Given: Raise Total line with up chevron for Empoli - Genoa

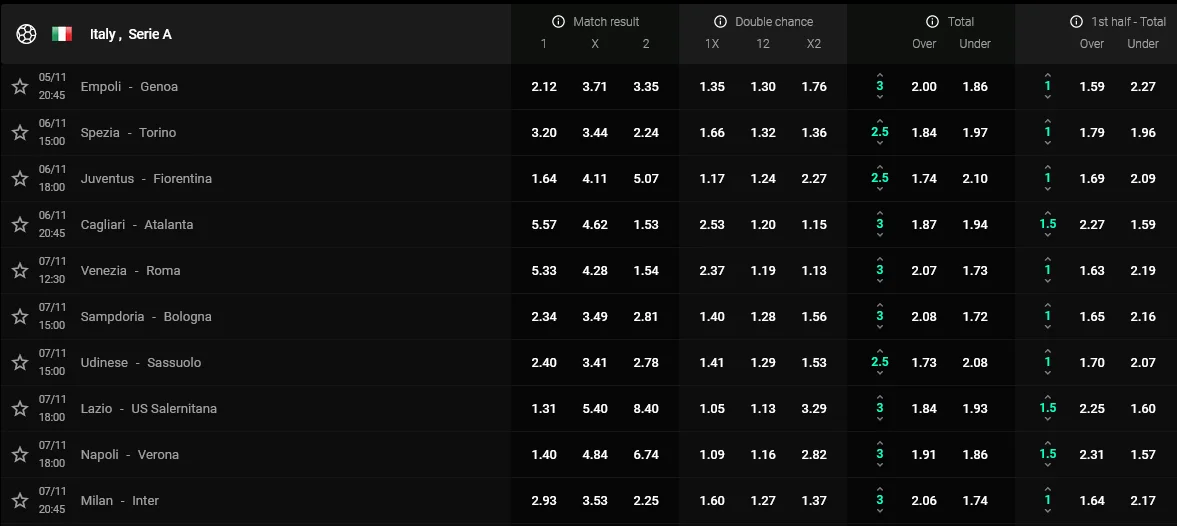Looking at the screenshot, I should point(880,75).
